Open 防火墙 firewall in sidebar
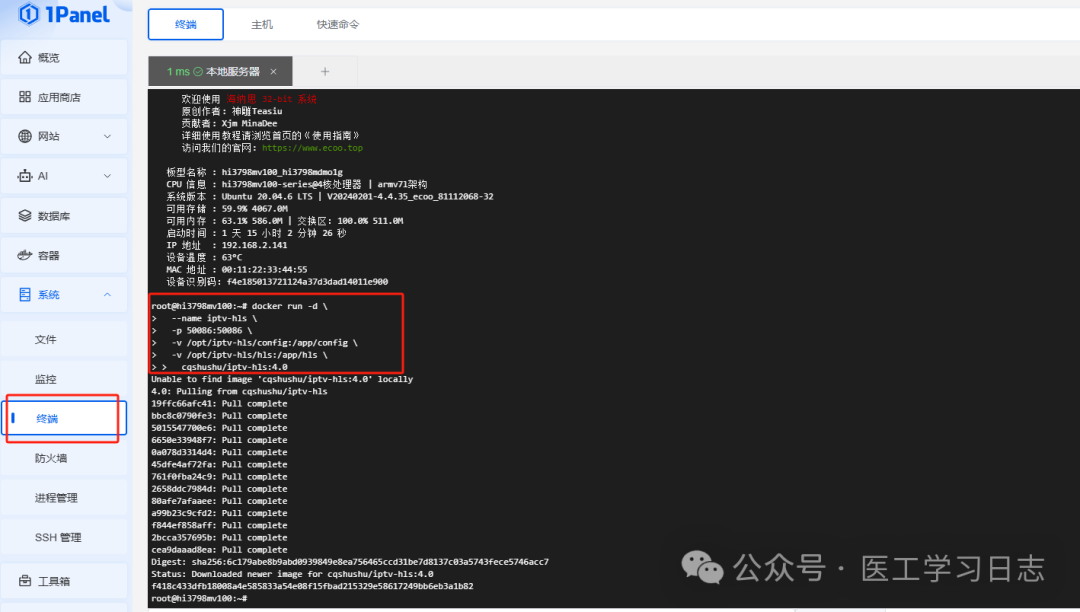 [51, 458]
